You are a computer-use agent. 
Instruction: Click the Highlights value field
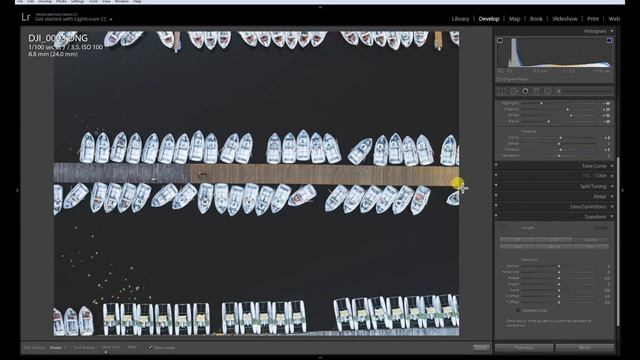coord(606,103)
